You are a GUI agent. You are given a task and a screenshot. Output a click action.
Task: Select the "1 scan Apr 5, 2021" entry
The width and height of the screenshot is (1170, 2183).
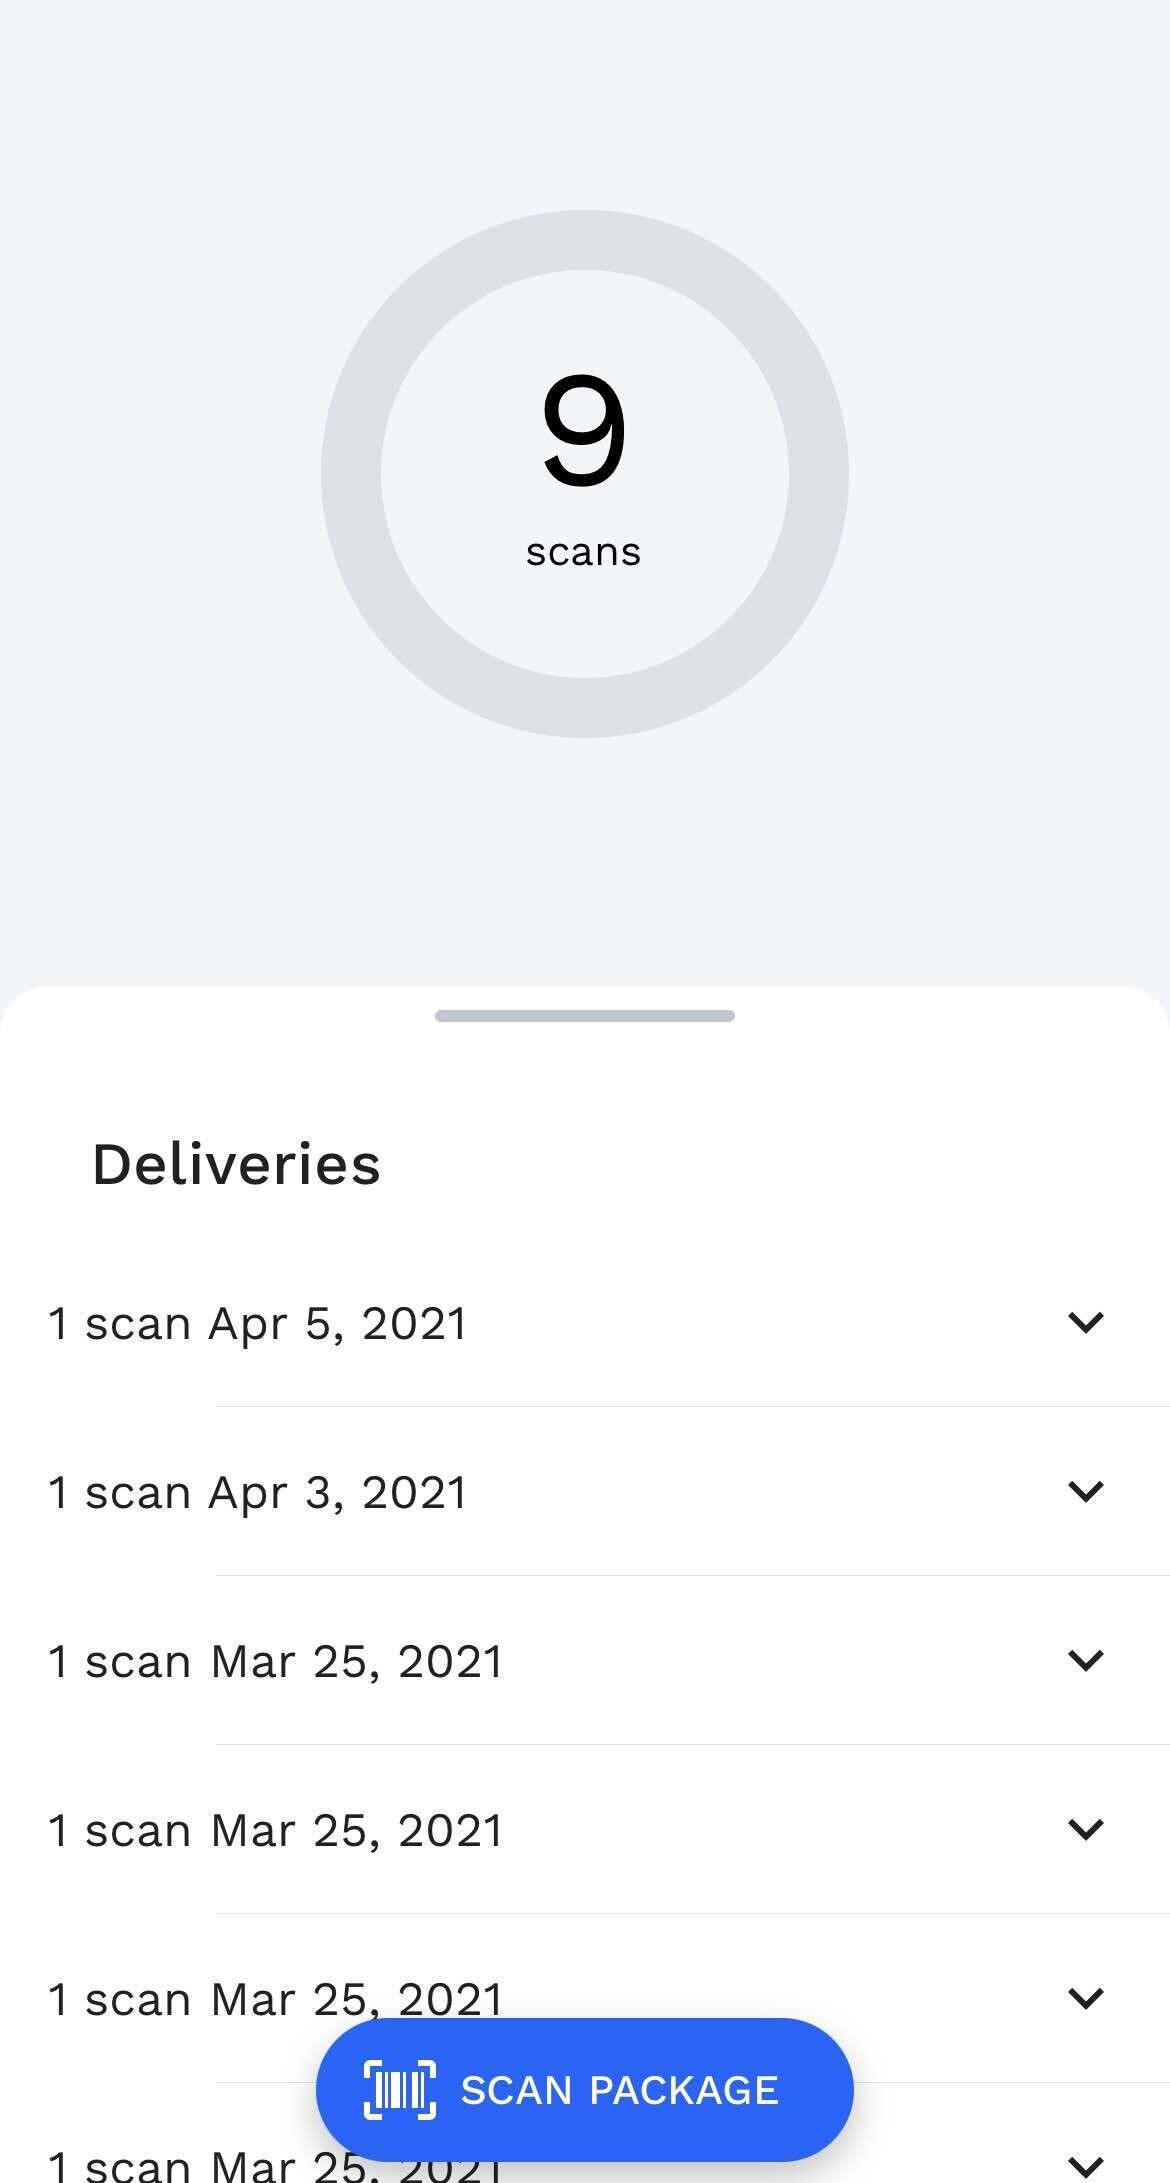258,1324
